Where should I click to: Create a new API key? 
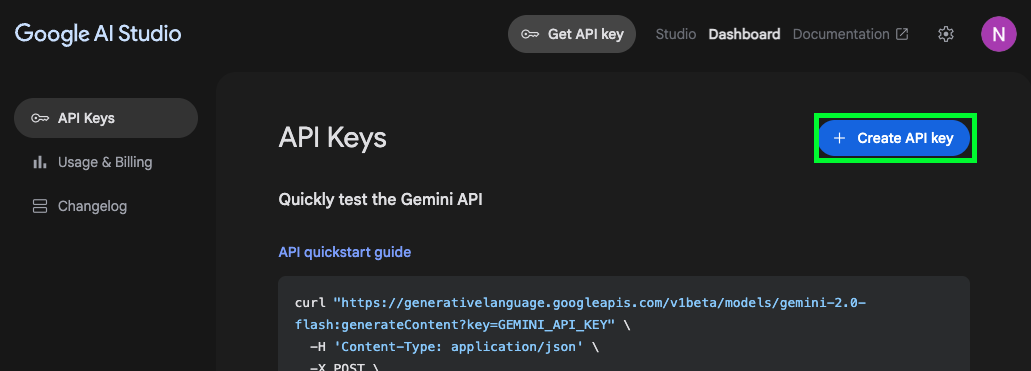(894, 138)
